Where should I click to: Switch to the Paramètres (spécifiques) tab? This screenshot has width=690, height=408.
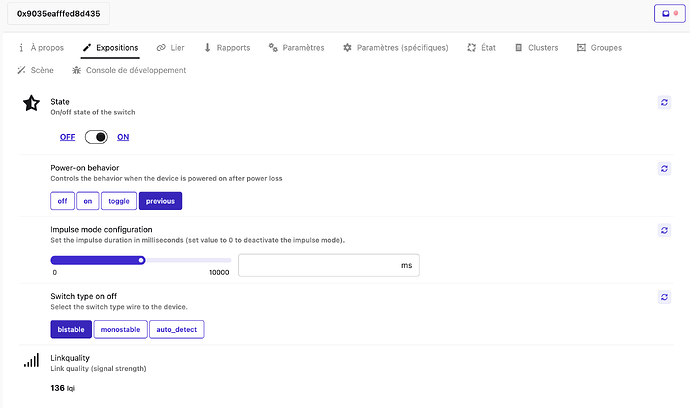(395, 47)
